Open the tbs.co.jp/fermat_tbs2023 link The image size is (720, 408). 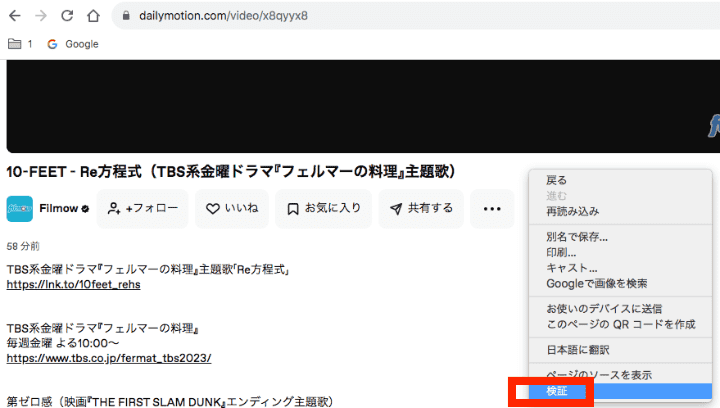click(109, 358)
